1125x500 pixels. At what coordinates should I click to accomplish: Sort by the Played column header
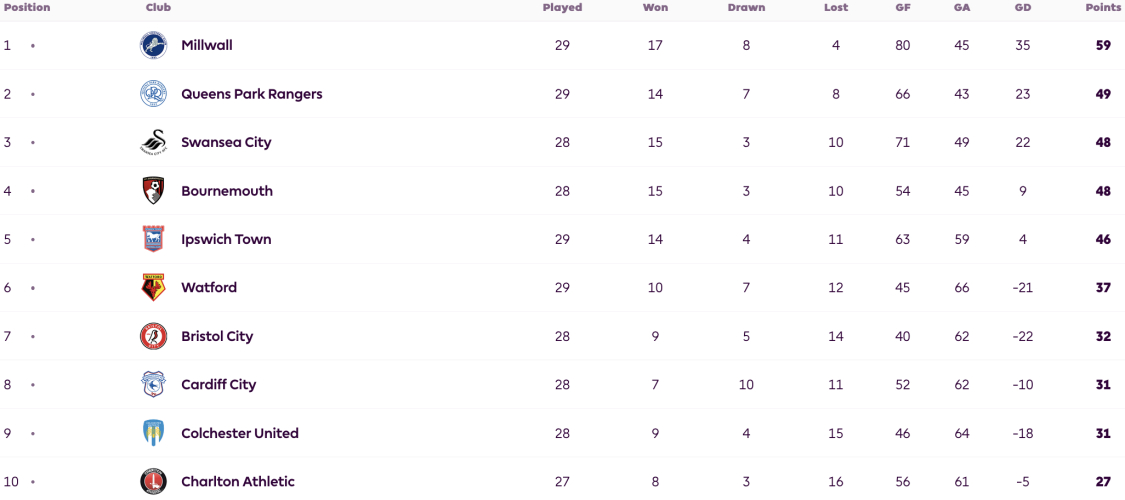(x=562, y=8)
